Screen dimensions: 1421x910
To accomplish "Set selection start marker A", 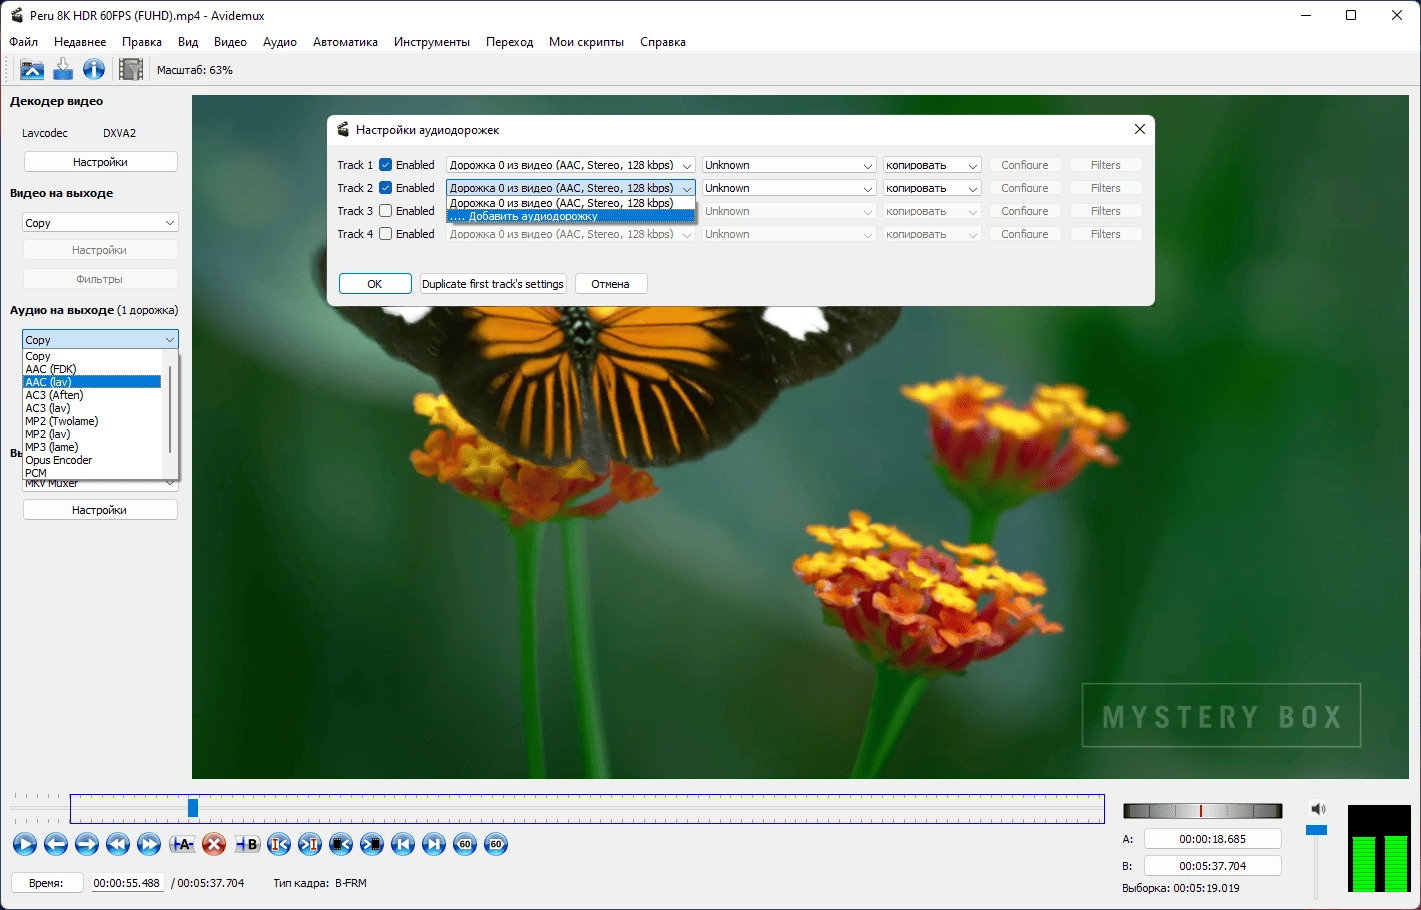I will (182, 845).
